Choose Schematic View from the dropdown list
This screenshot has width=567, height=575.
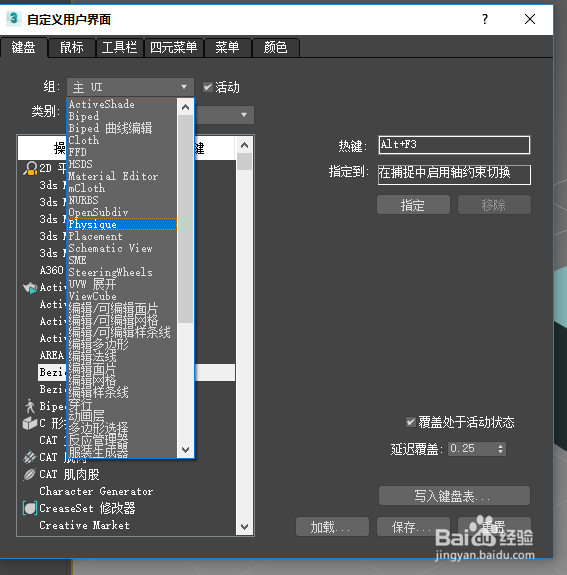click(122, 248)
